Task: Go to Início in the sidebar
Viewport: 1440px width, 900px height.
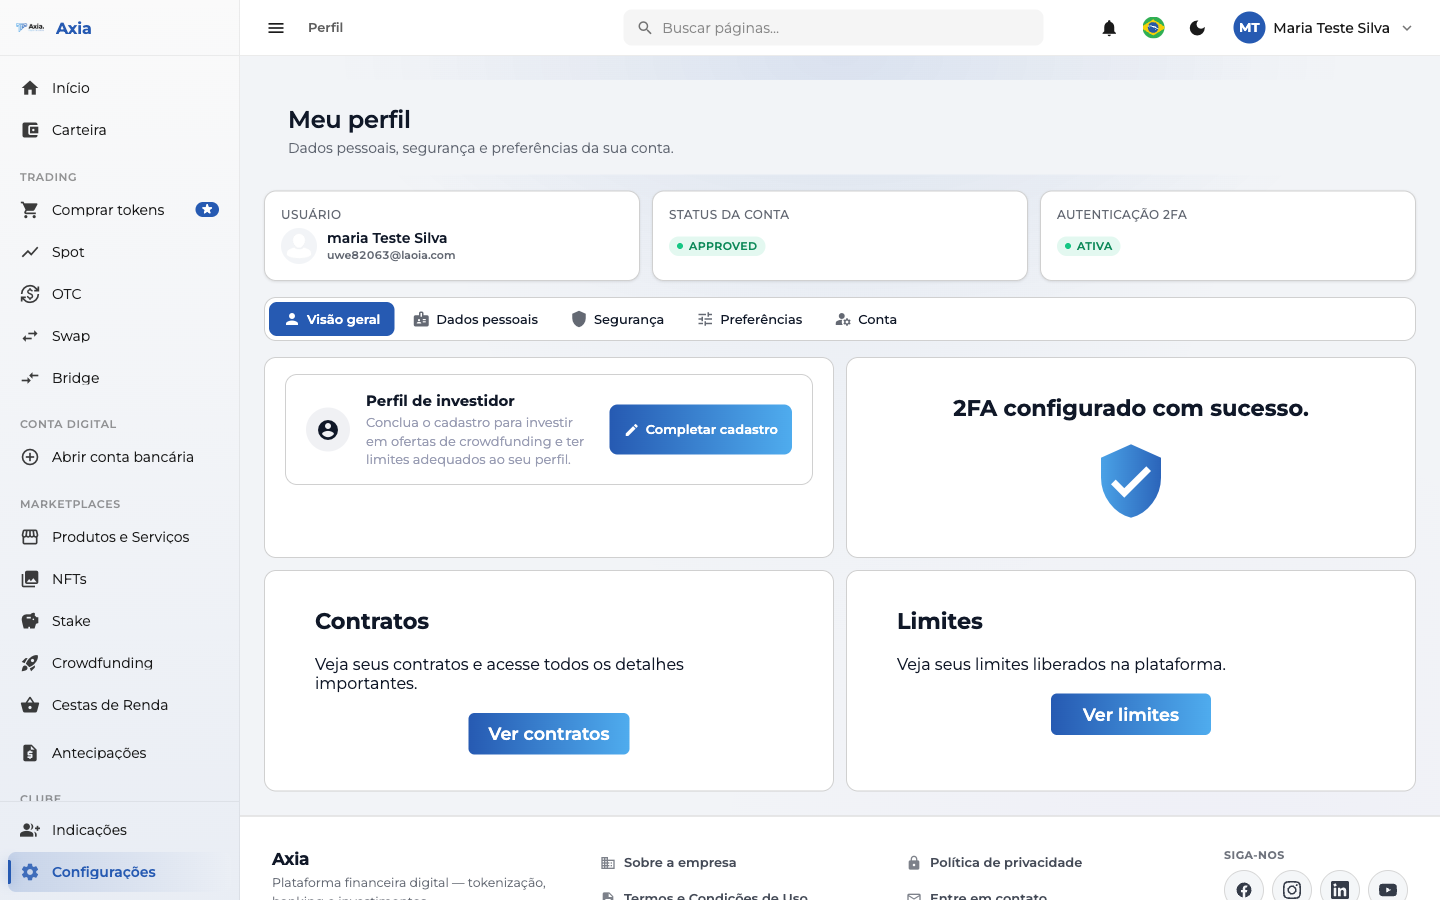Action: coord(120,88)
